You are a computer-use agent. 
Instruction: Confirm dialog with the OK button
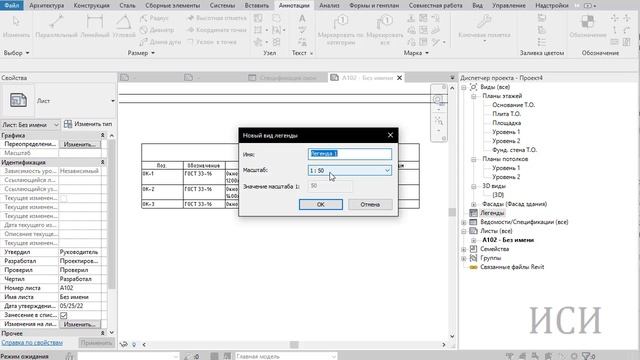tap(321, 204)
